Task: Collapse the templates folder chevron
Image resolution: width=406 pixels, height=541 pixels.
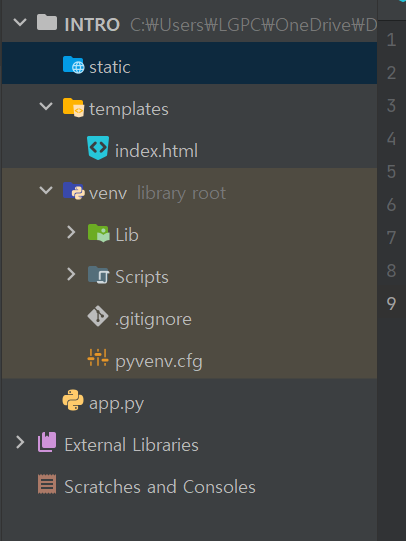Action: [46, 106]
